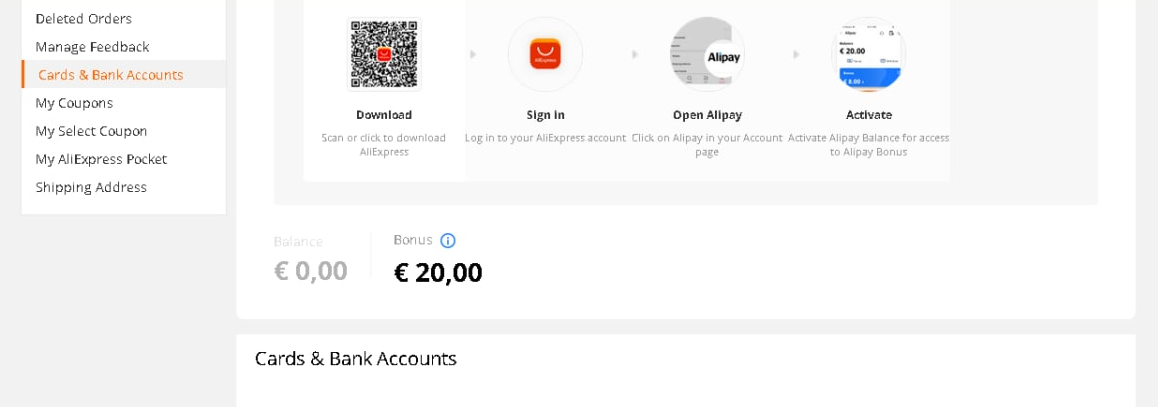Image resolution: width=1158 pixels, height=407 pixels.
Task: Click the orange AliExpress app icon
Action: 545,55
